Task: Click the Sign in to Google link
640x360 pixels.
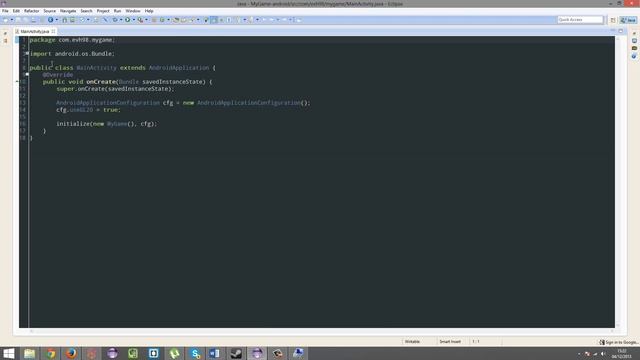Action: coord(619,342)
